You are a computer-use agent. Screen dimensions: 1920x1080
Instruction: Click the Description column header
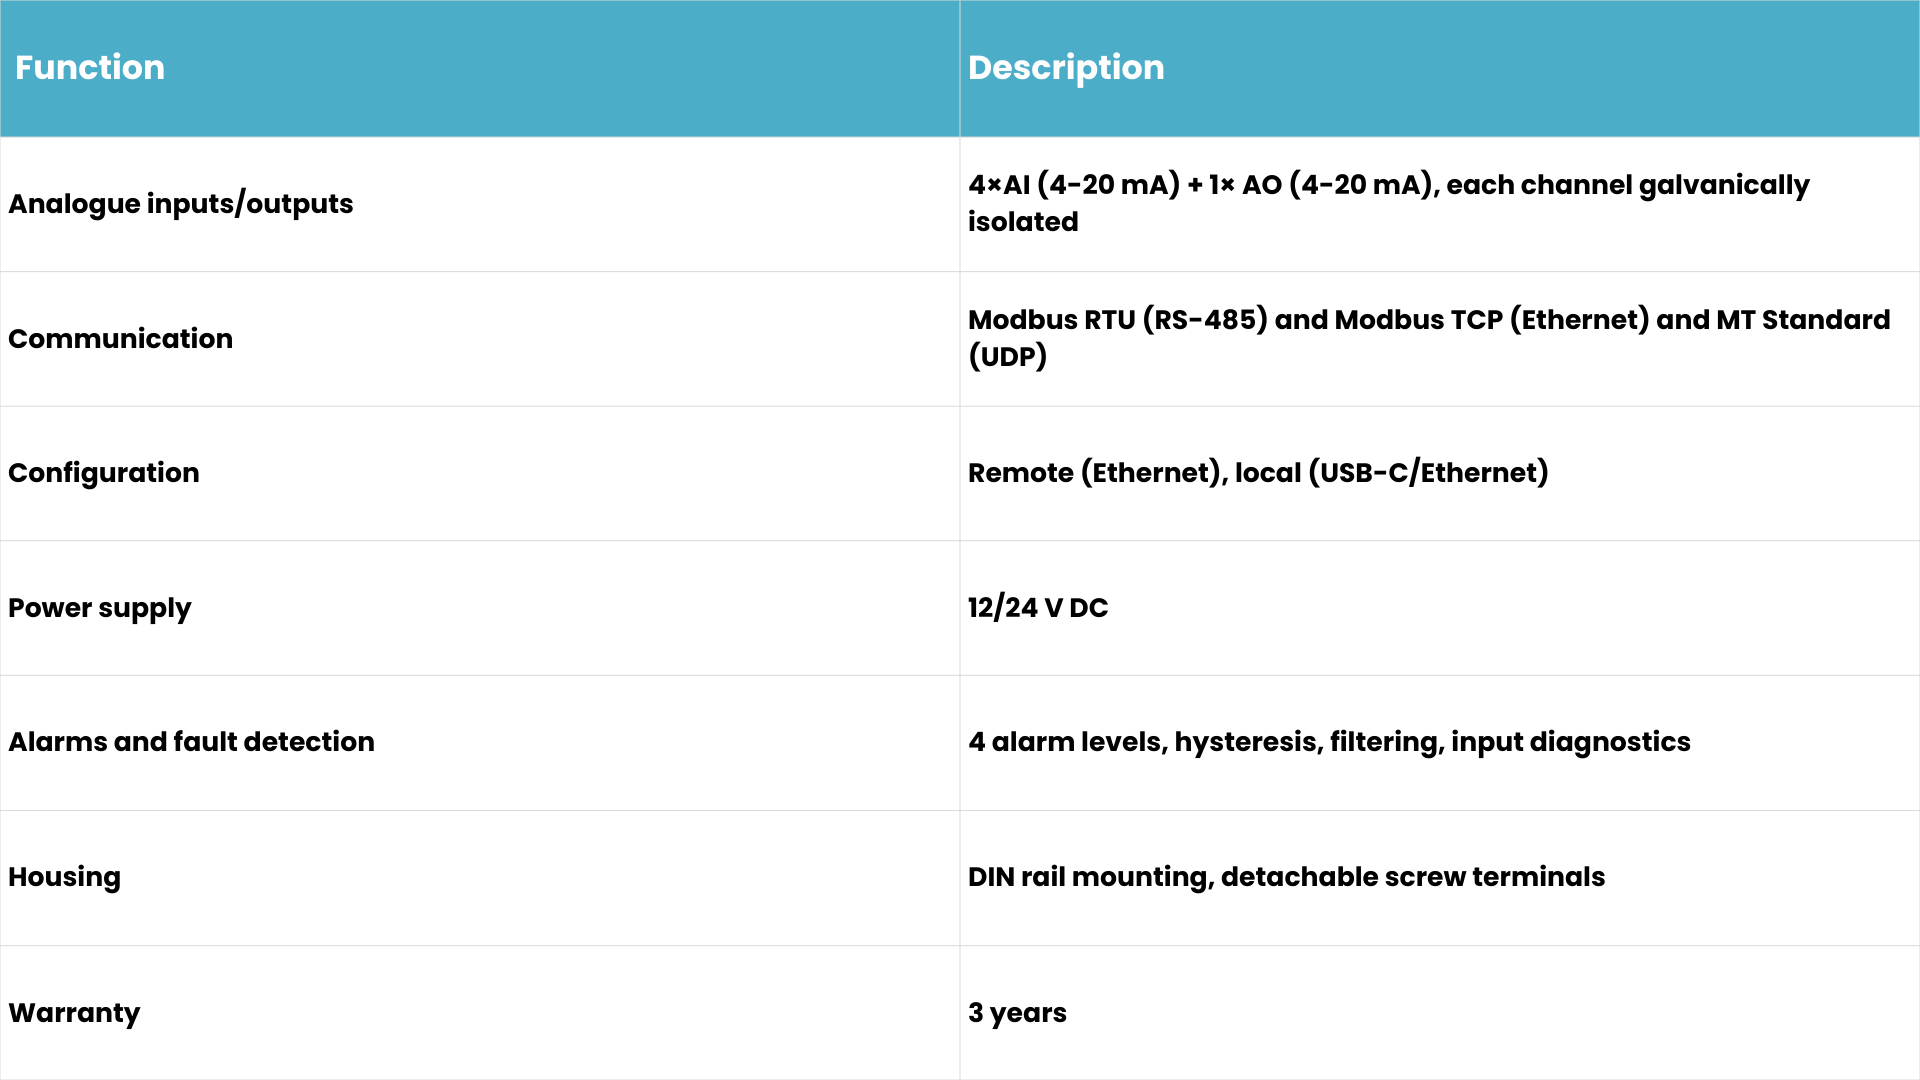point(1066,68)
